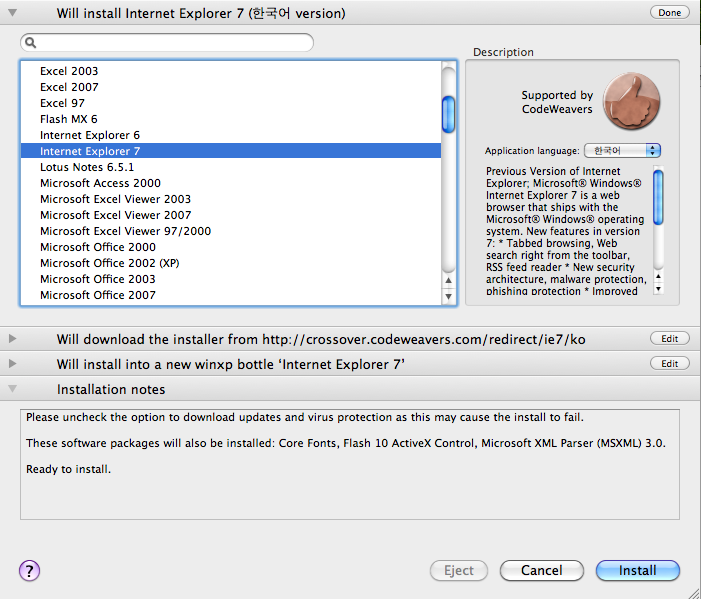Click the application list scroll down arrow
701x599 pixels.
448,296
